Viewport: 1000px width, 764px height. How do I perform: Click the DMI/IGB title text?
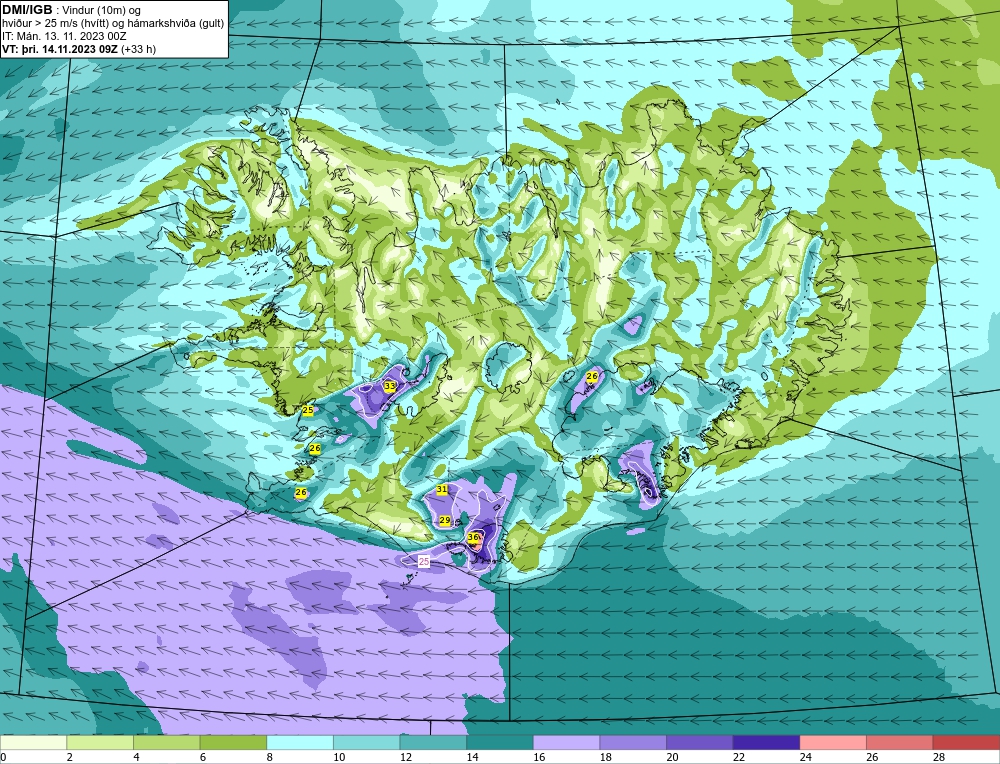[x=27, y=10]
